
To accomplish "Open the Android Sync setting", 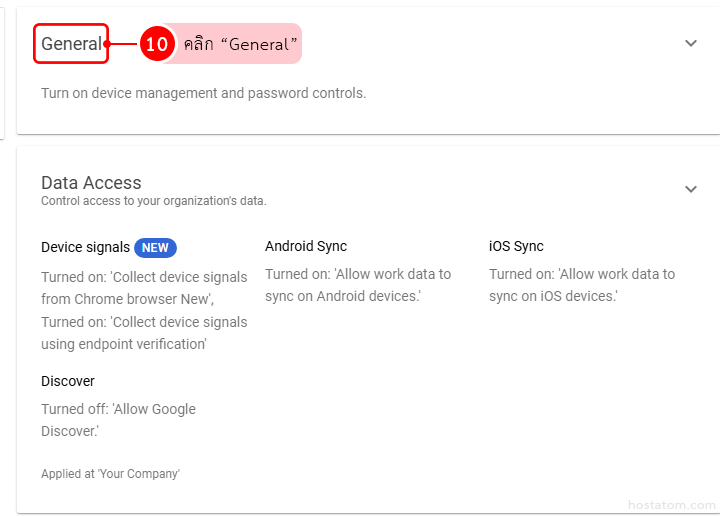I will point(306,246).
